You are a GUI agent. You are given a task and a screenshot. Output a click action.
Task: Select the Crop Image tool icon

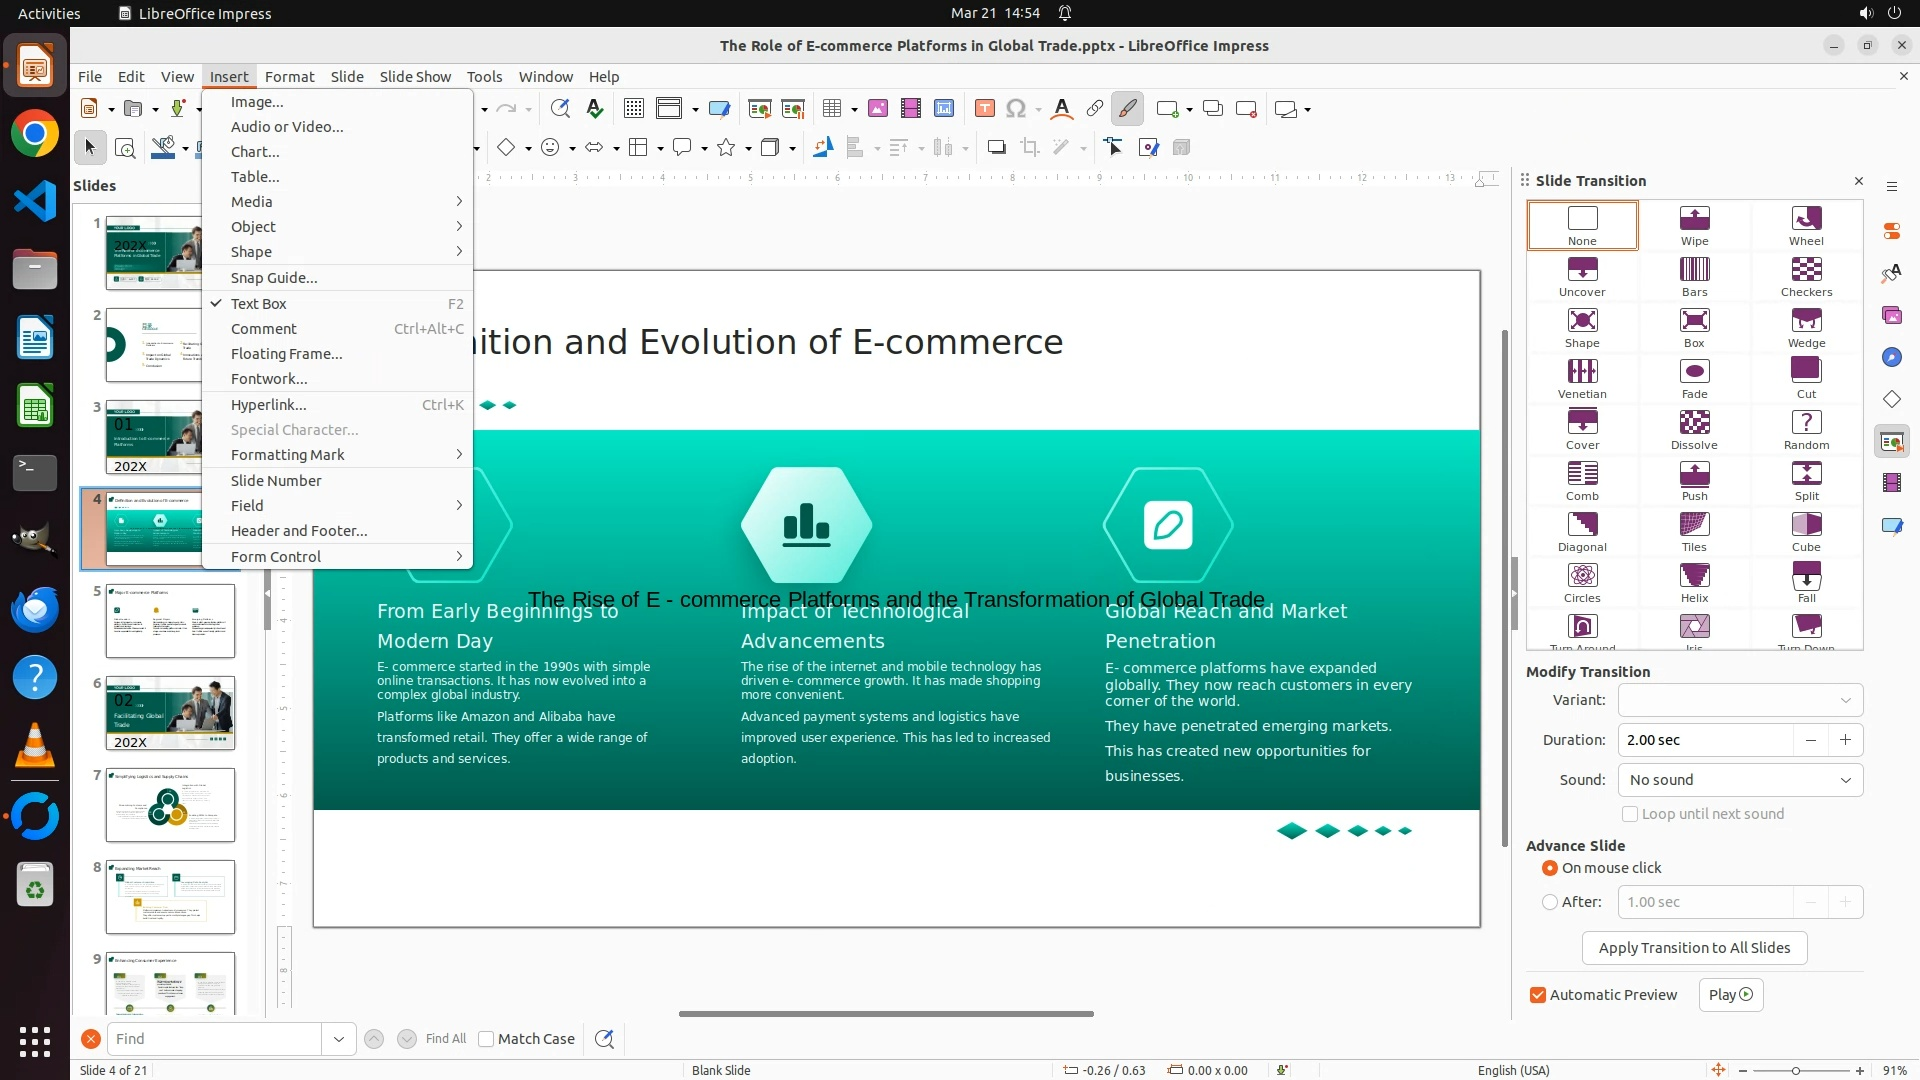click(1030, 148)
